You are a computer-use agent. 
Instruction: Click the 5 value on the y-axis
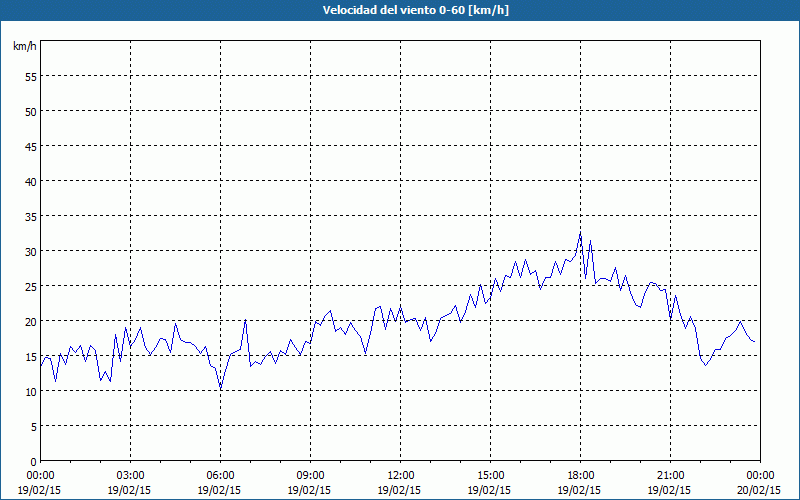coord(34,427)
